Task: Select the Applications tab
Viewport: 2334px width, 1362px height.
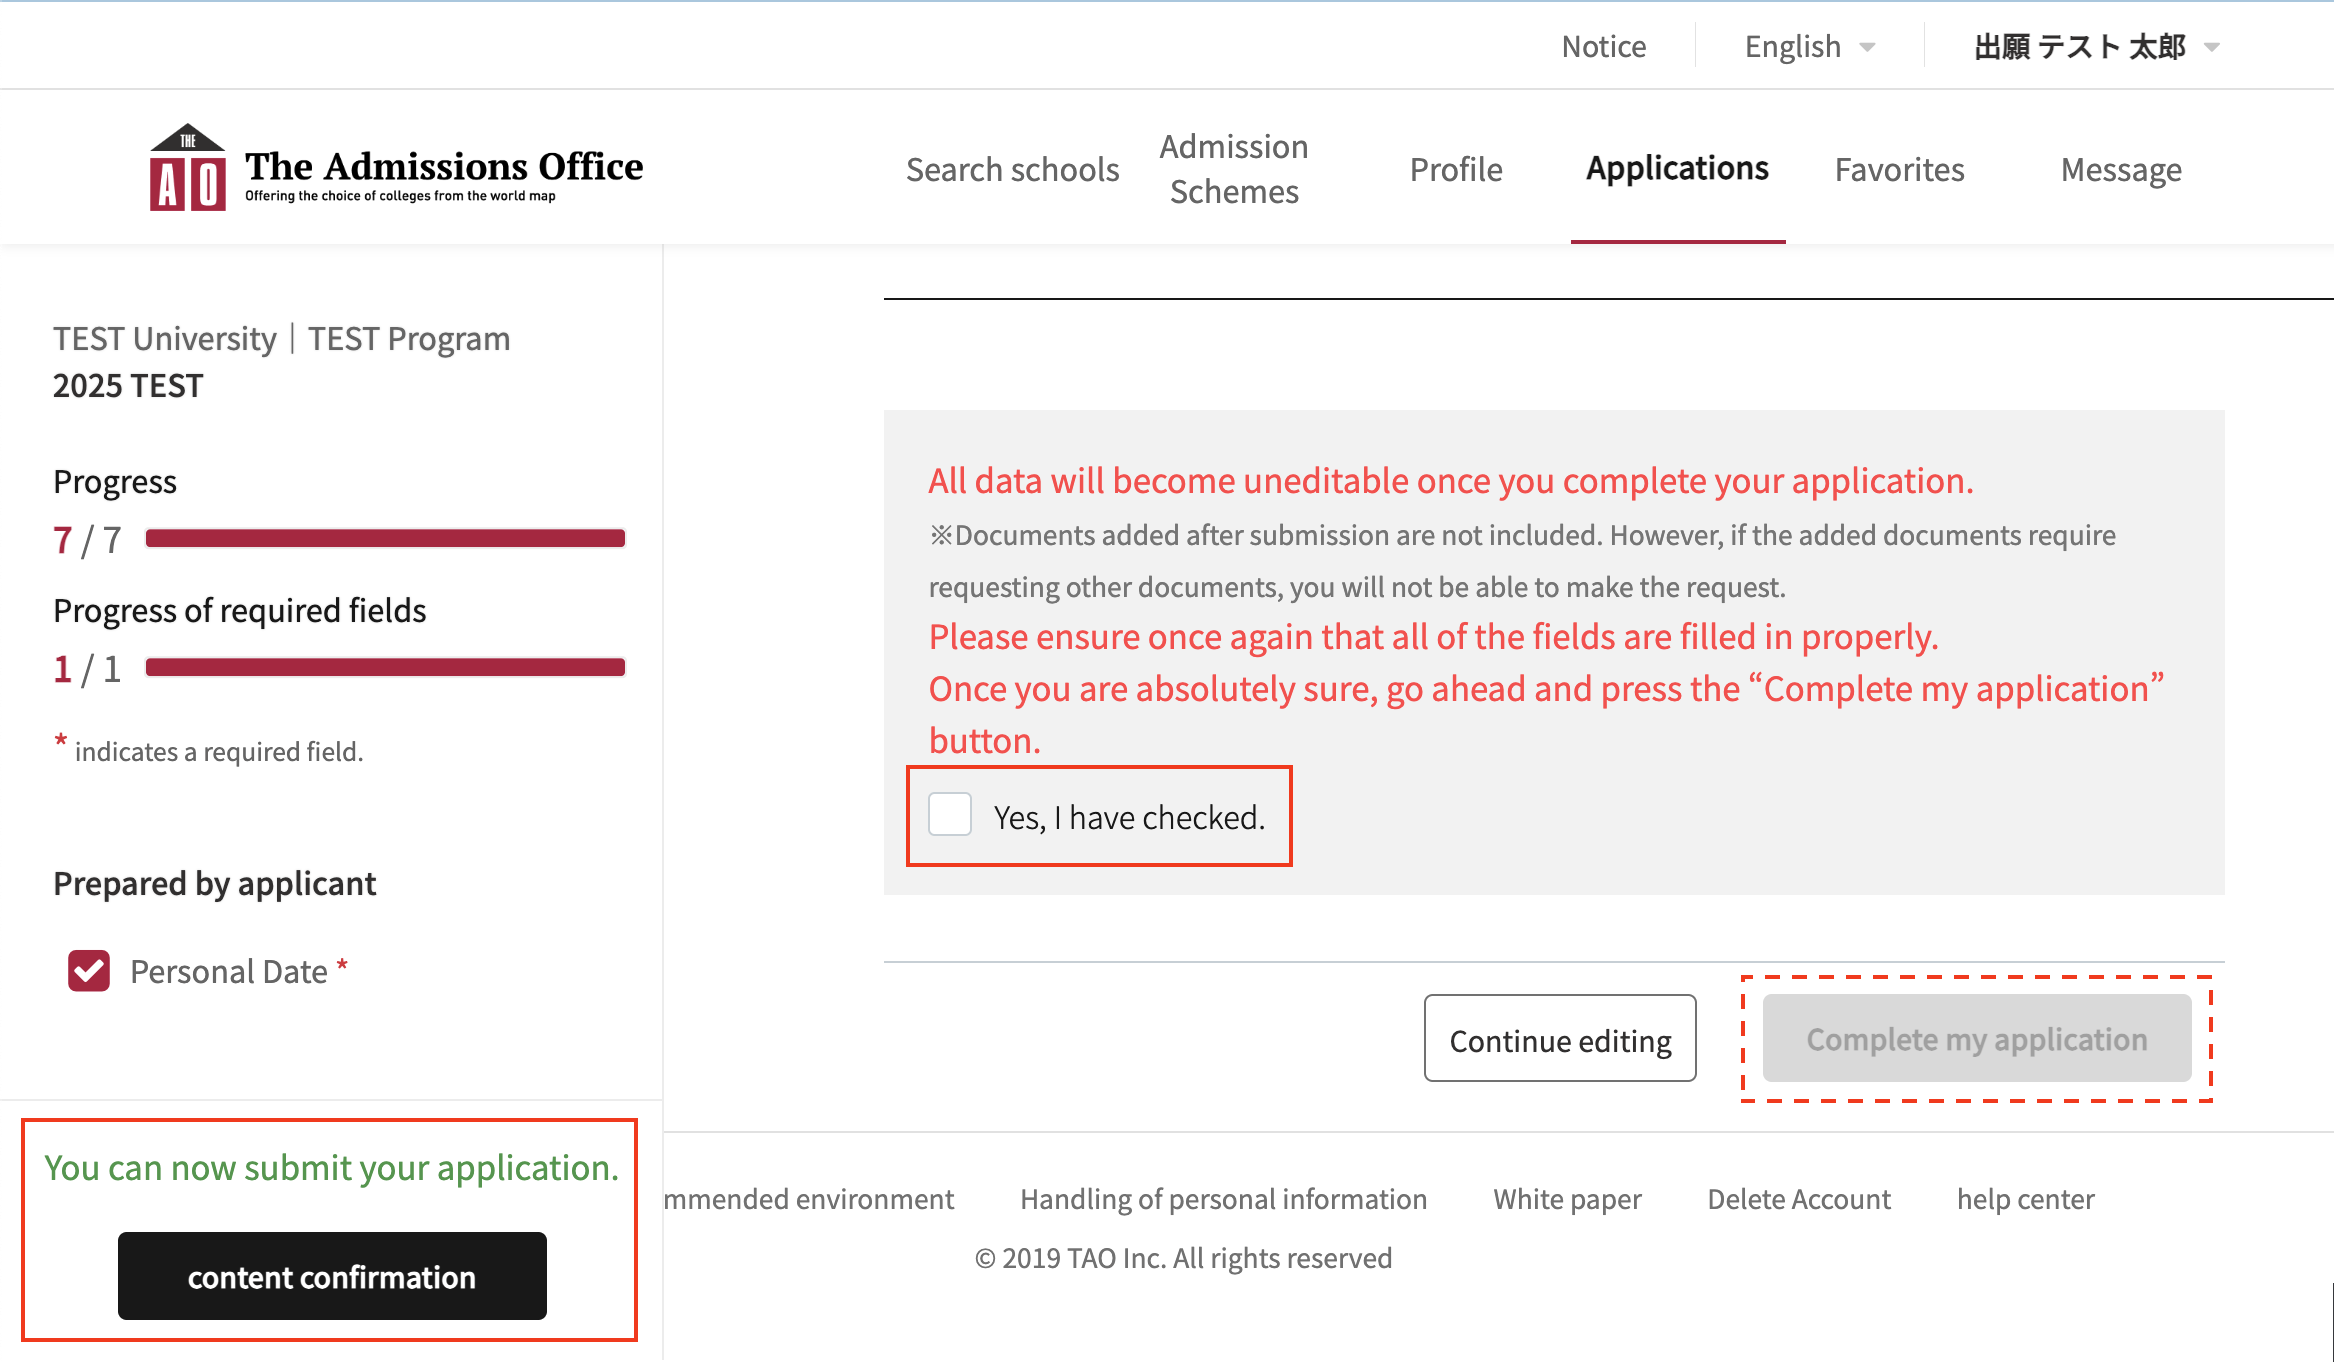Action: (x=1677, y=168)
